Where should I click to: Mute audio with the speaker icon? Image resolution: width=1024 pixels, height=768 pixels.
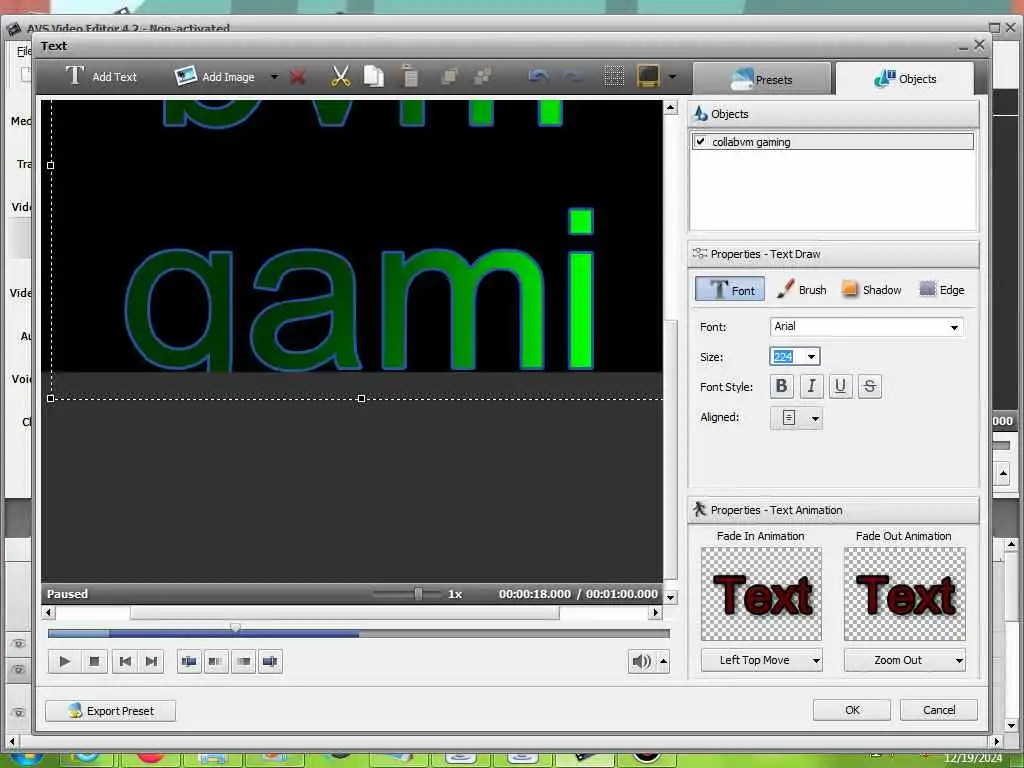tap(642, 662)
